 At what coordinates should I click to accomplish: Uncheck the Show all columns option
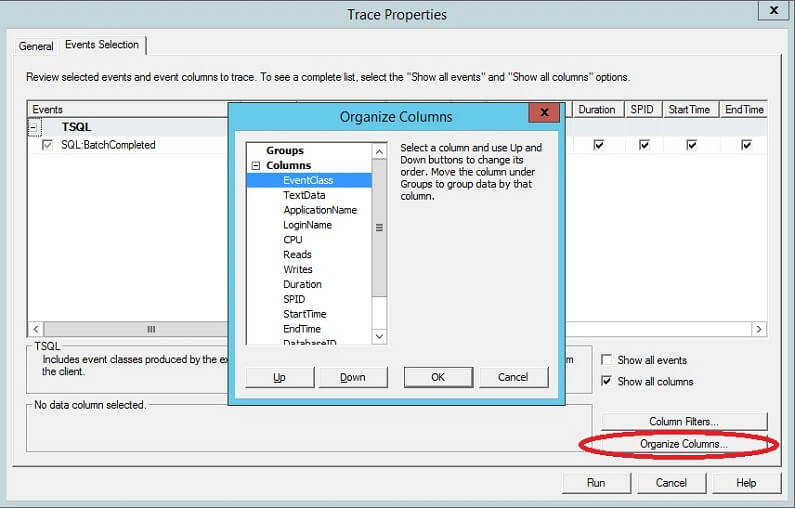coord(607,381)
